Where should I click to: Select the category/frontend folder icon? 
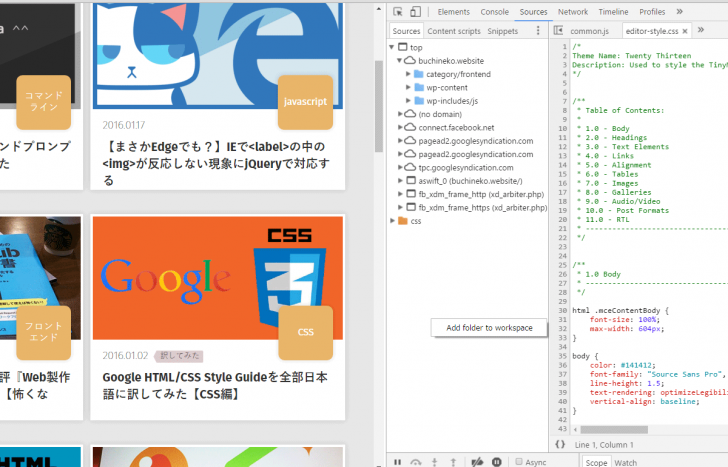(x=419, y=74)
